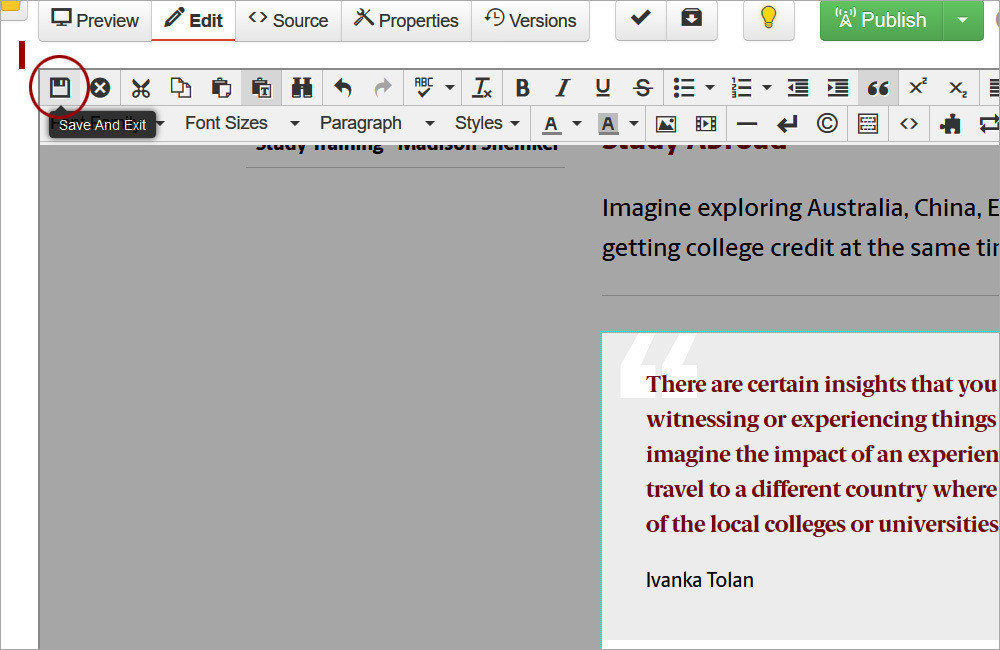The height and width of the screenshot is (650, 1000).
Task: Insert an image using the picture icon
Action: tap(665, 124)
